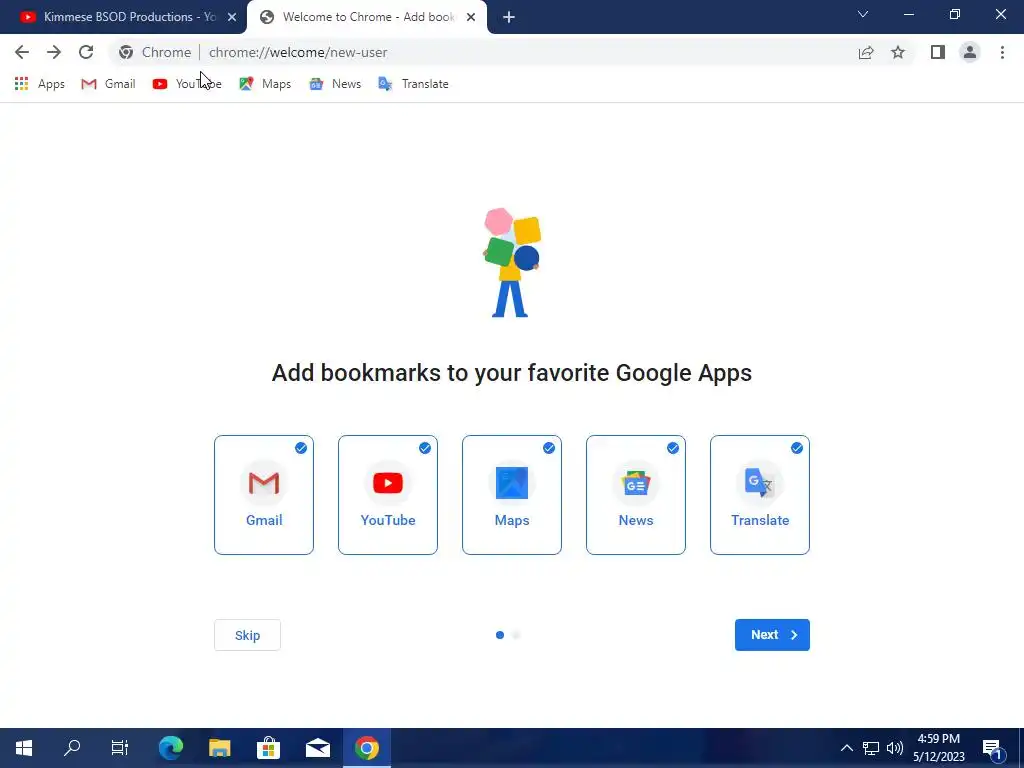Open the Translate bookmark in bookmarks bar

tap(413, 84)
